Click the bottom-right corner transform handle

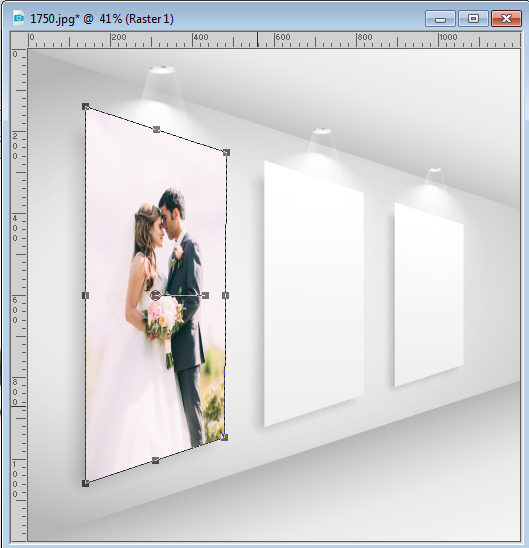(224, 437)
